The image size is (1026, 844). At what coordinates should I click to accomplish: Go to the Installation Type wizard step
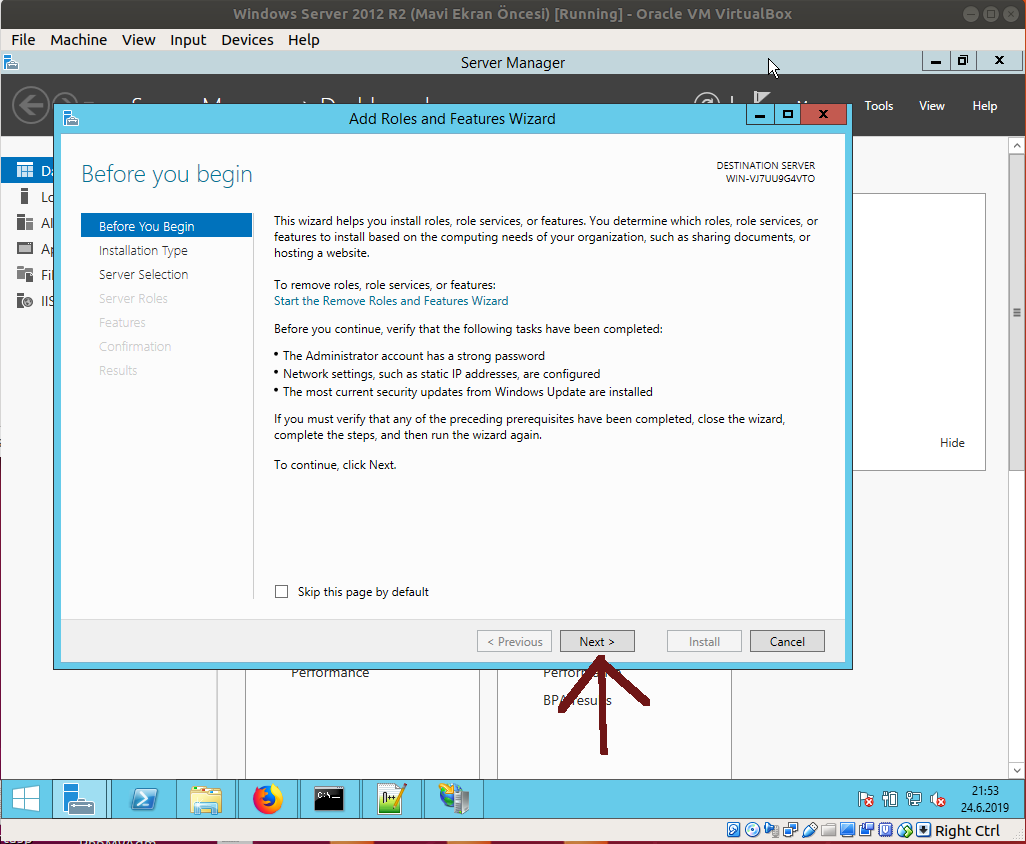143,251
